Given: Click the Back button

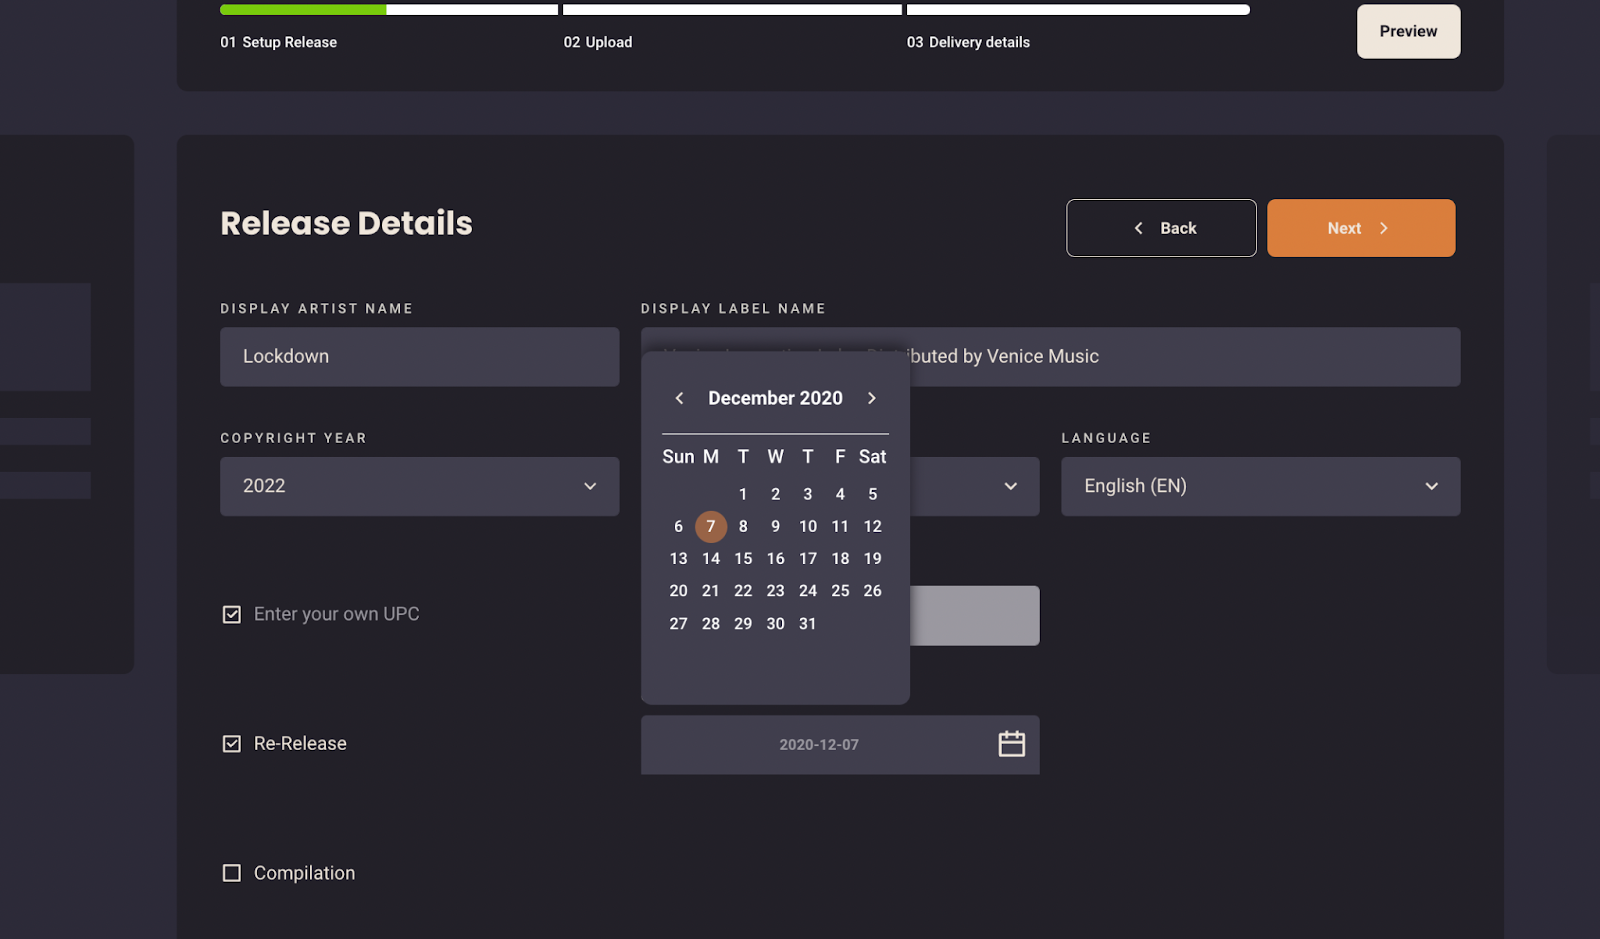Looking at the screenshot, I should tap(1161, 228).
